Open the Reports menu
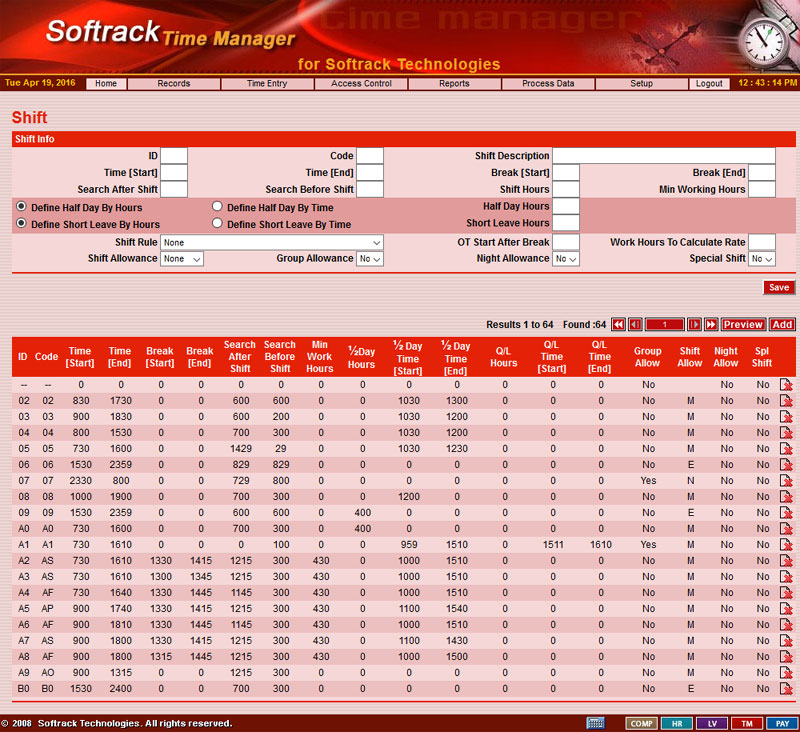 (x=454, y=84)
